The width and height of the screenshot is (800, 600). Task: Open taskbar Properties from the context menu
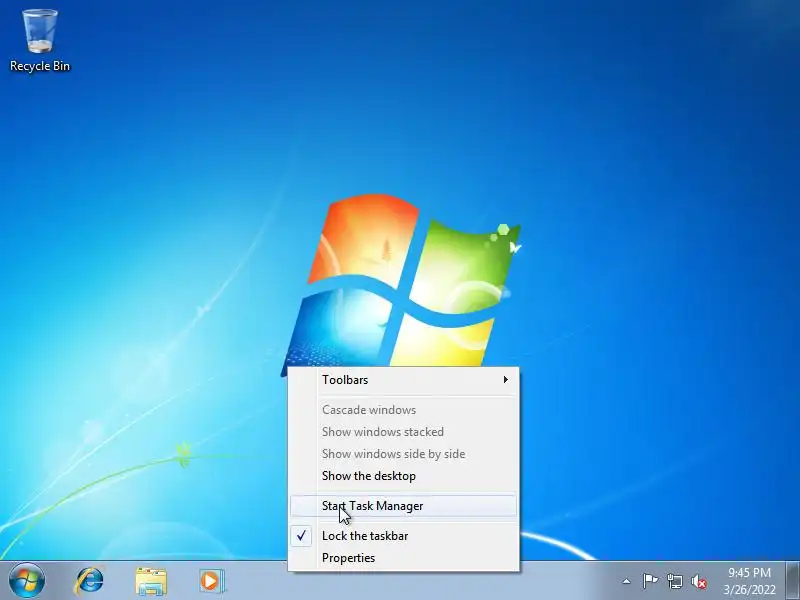(404, 558)
